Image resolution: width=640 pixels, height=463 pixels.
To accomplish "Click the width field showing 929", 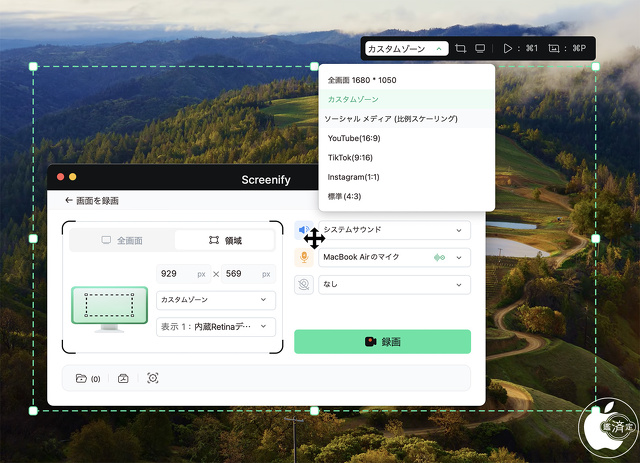I will point(182,273).
